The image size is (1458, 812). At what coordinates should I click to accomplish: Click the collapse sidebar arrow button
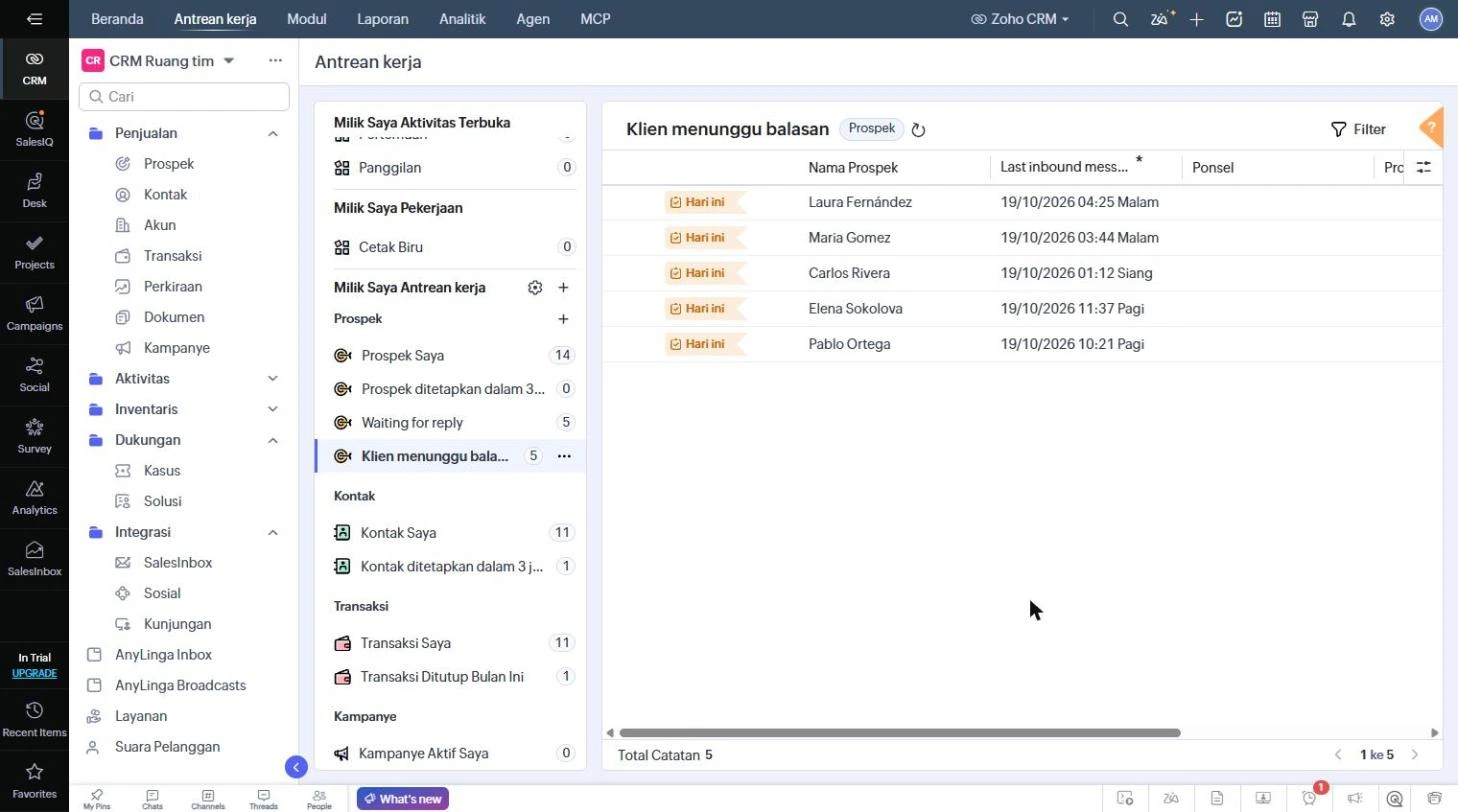pos(296,767)
